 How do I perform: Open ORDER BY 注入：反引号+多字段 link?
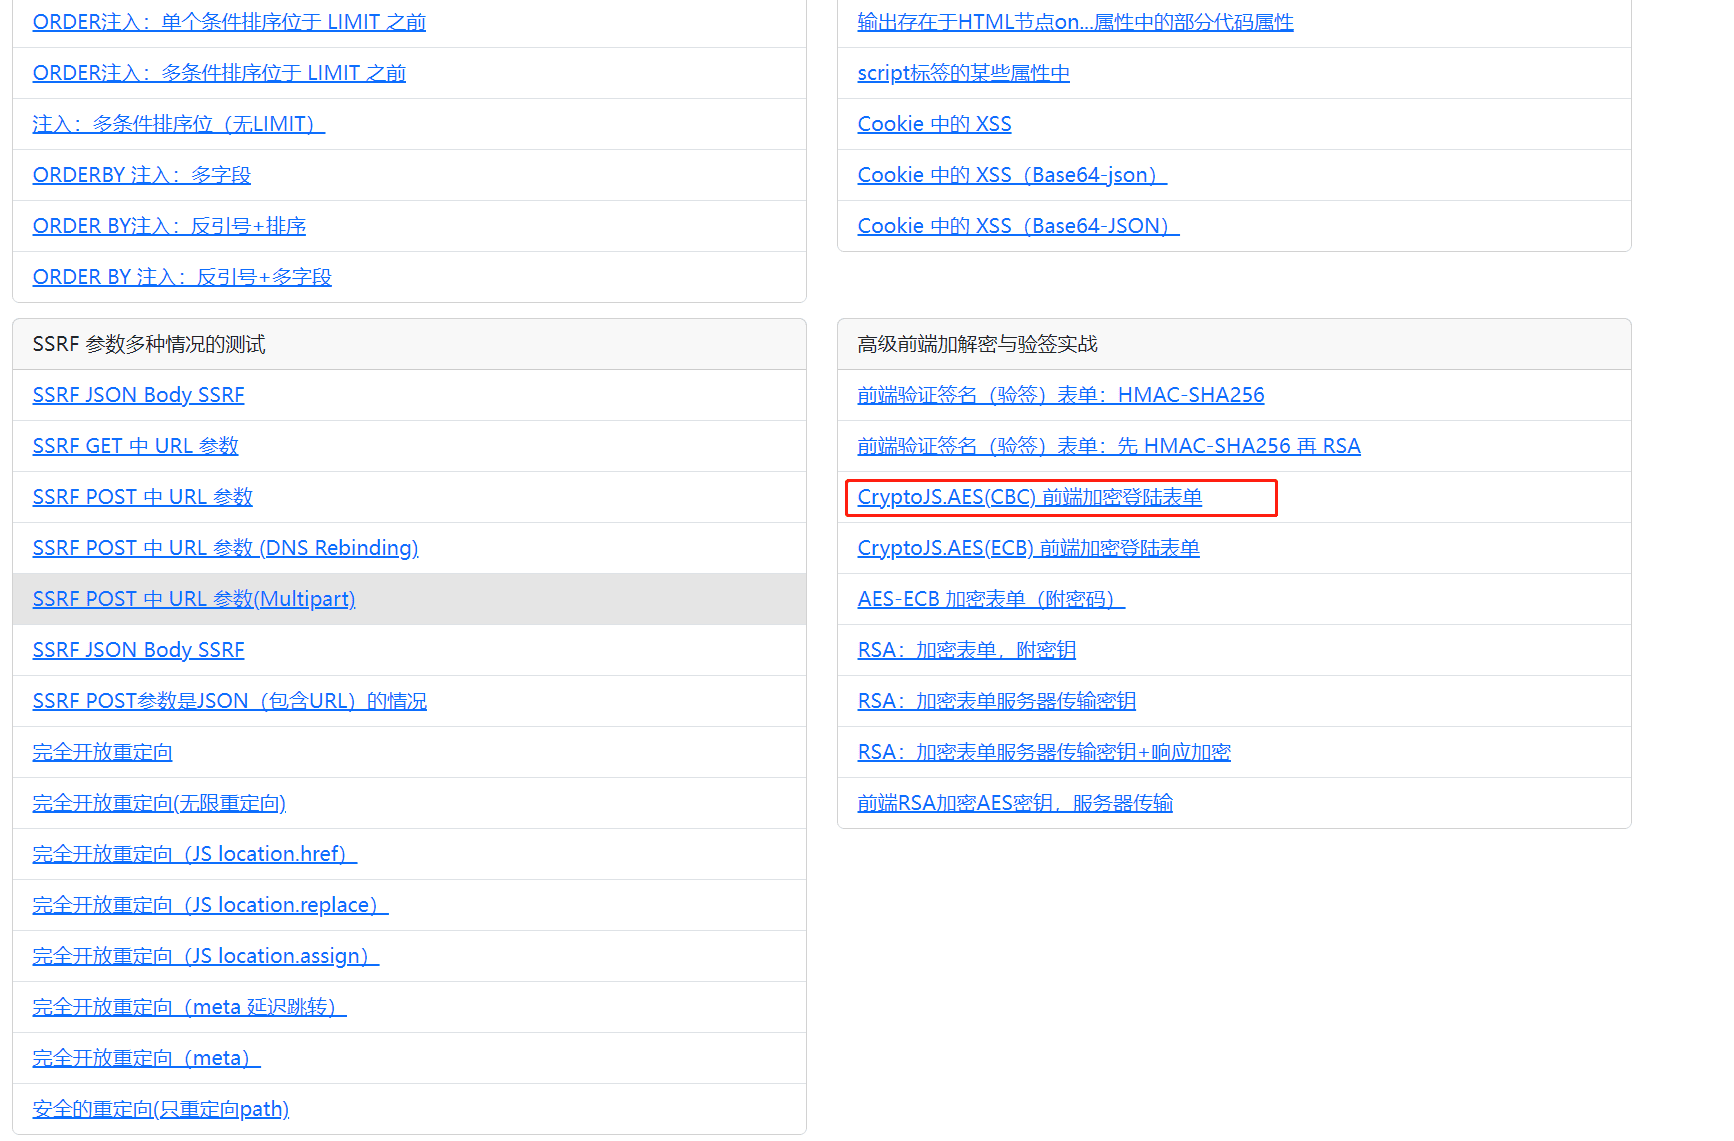(x=181, y=277)
